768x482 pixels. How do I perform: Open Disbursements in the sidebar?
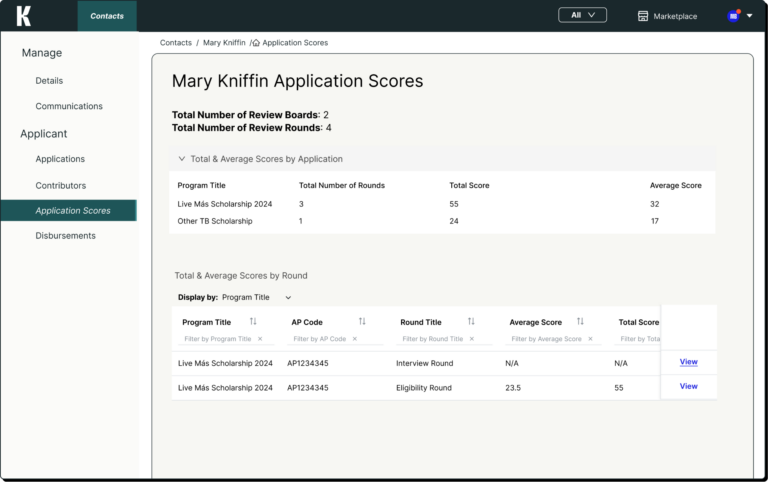tap(66, 236)
